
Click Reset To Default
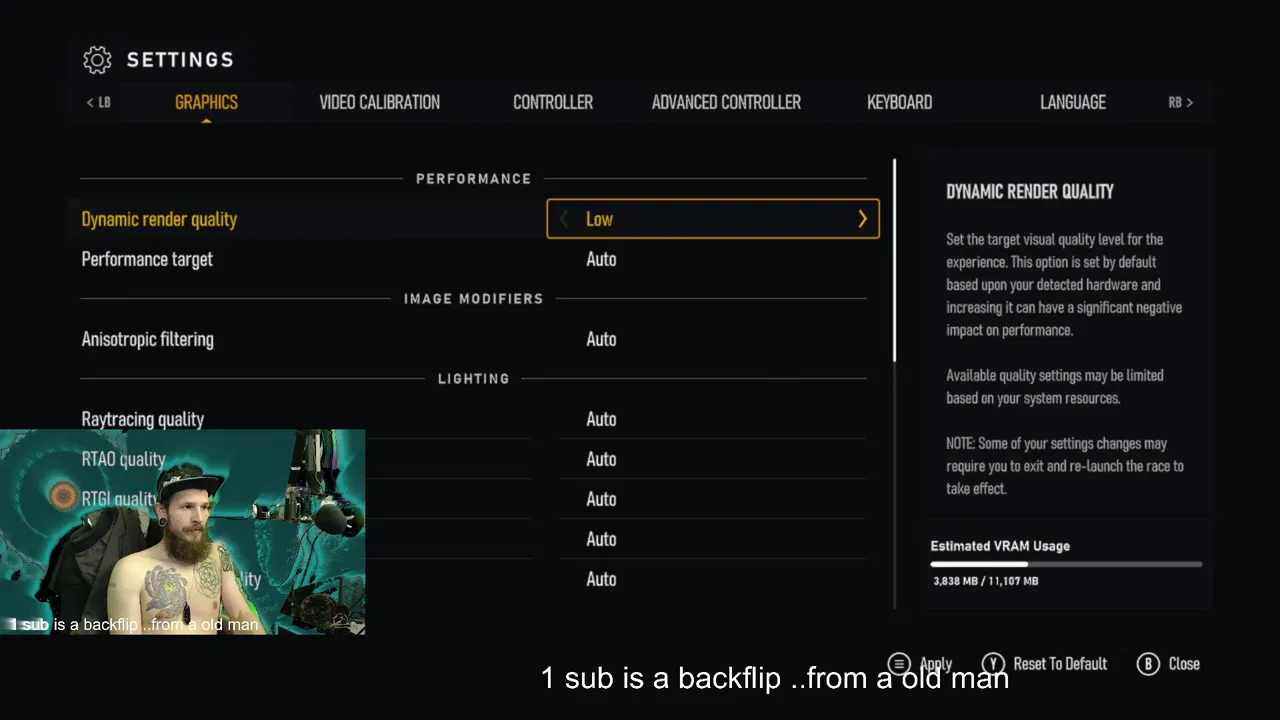click(x=1060, y=664)
